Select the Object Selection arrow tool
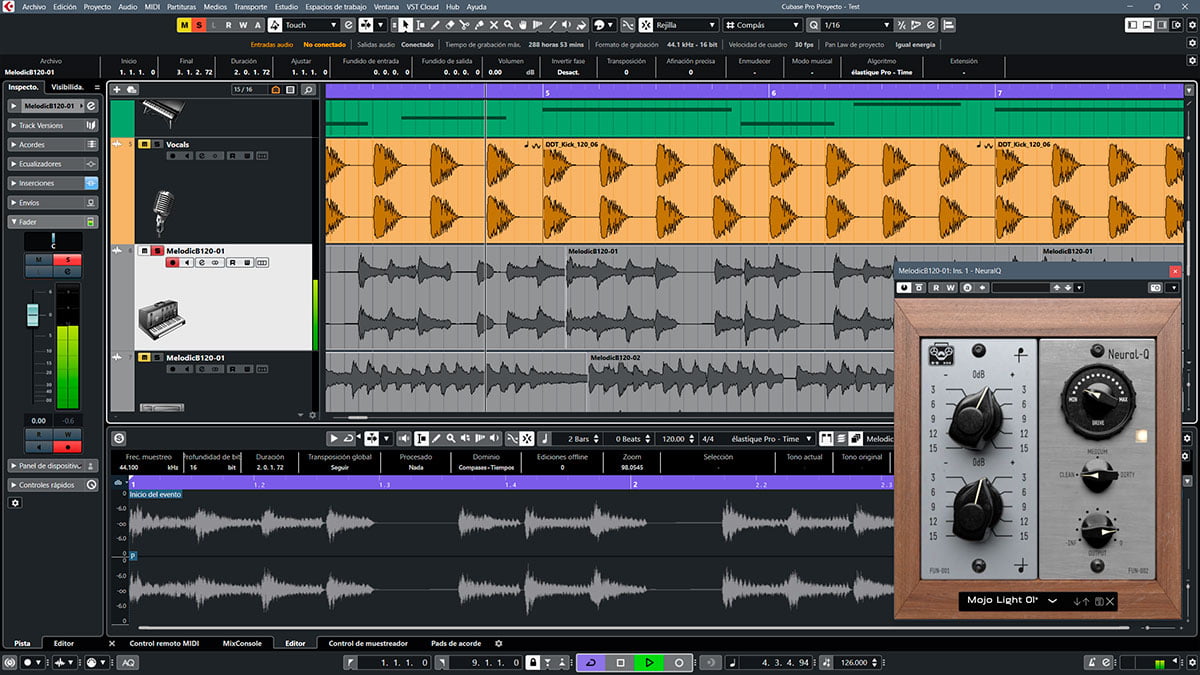Screen dimensions: 1200x675 404,25
